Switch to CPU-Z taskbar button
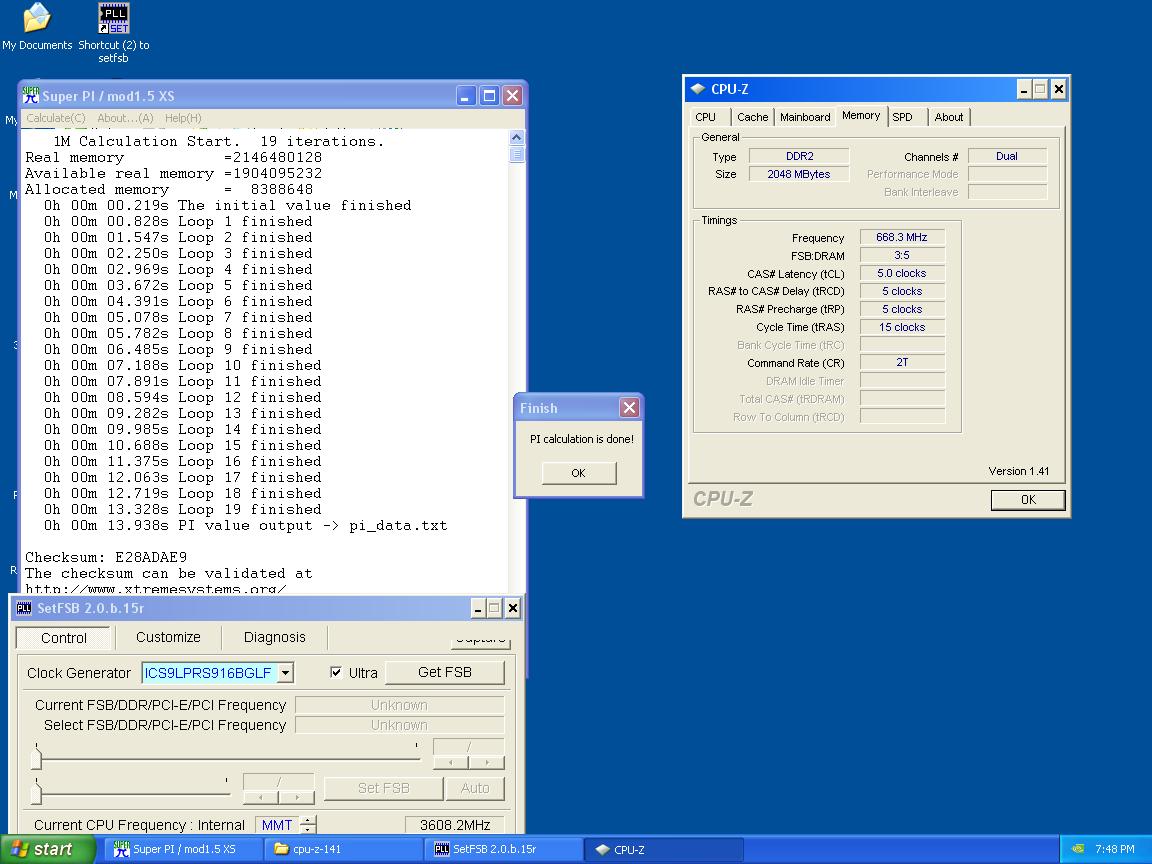1152x864 pixels. coord(664,849)
